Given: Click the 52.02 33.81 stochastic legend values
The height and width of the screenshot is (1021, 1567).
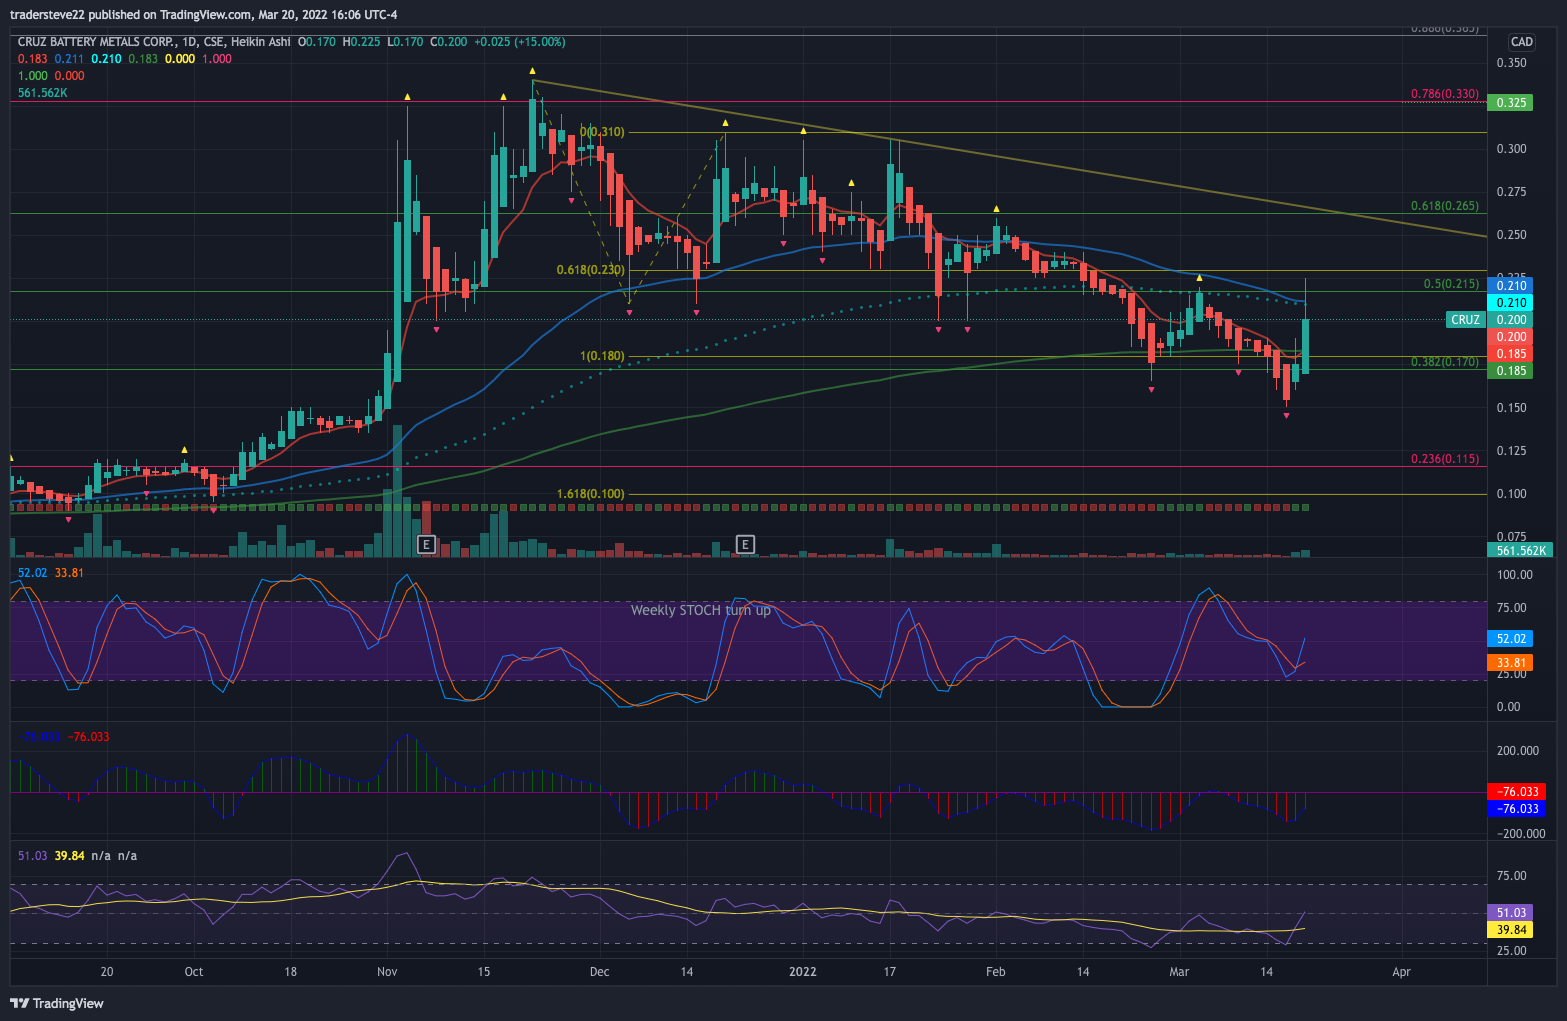Looking at the screenshot, I should (51, 573).
